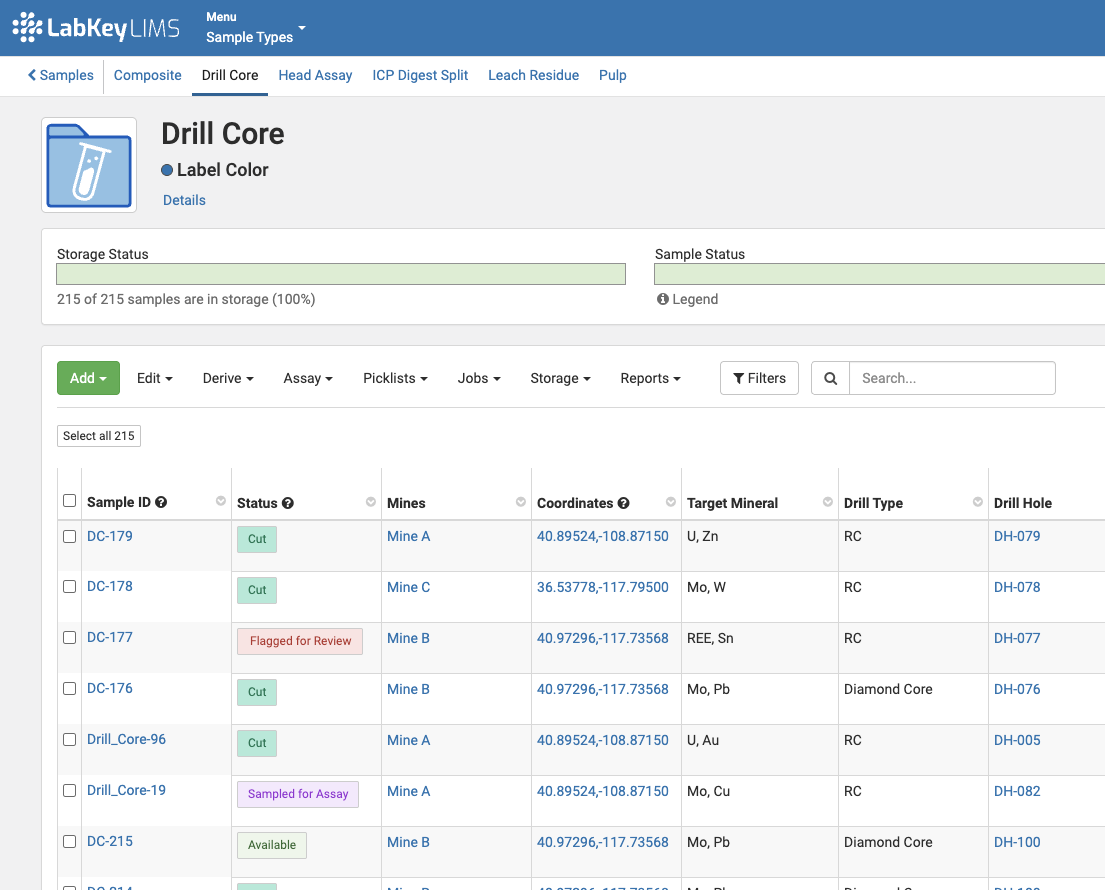
Task: Click the Sample ID help icon
Action: click(161, 502)
